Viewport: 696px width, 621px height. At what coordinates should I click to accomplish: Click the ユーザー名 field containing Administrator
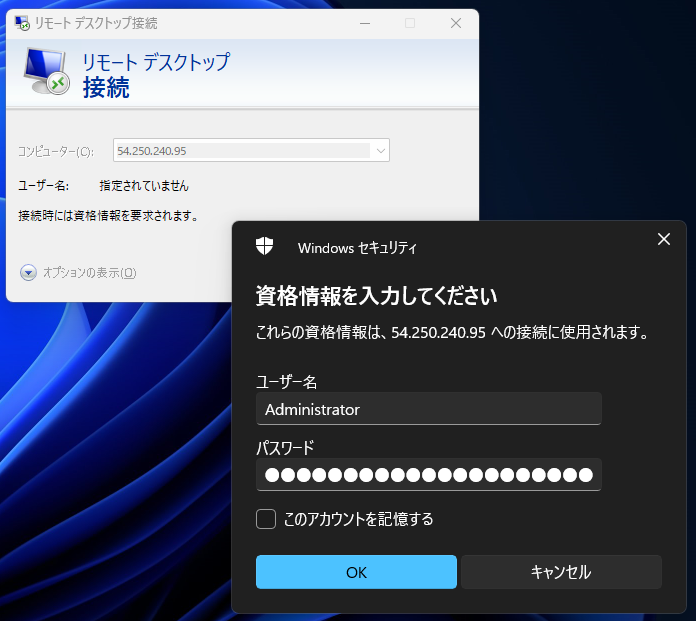coord(429,409)
